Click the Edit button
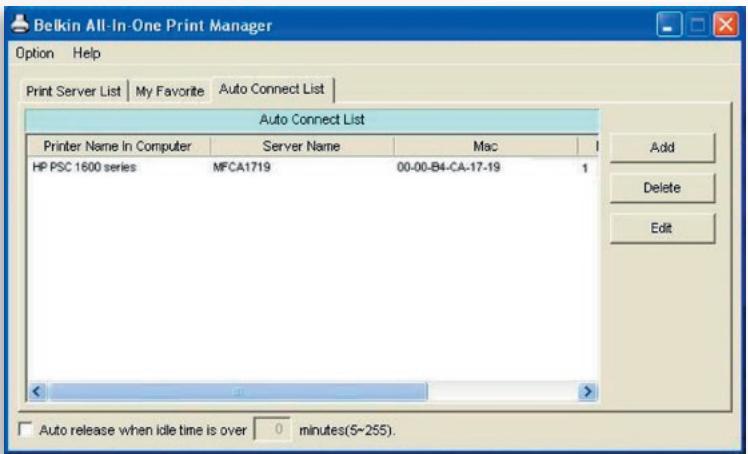The height and width of the screenshot is (454, 748). 662,228
